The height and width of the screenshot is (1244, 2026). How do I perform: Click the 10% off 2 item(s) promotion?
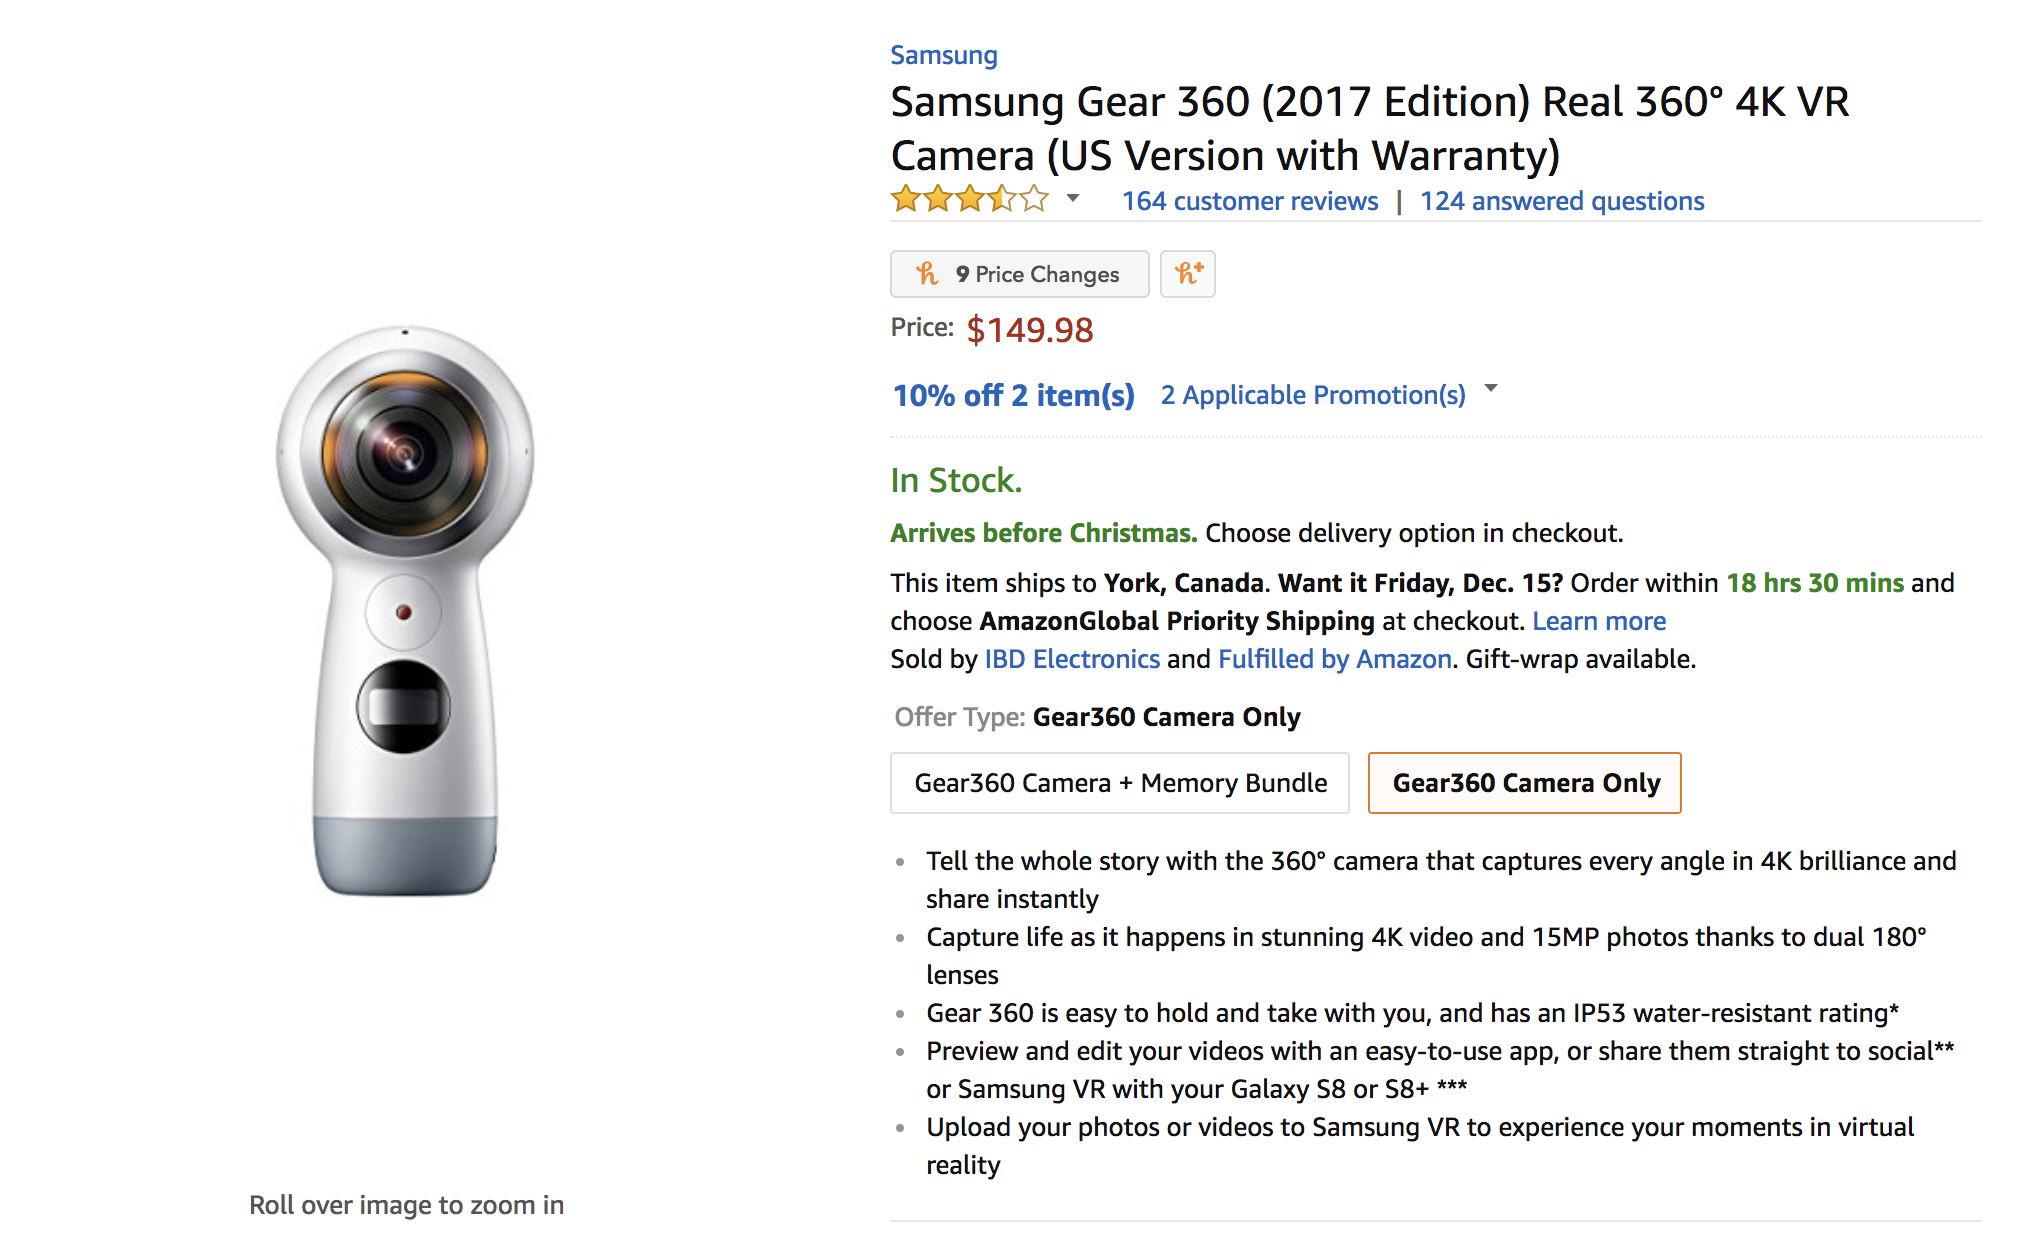point(1013,396)
